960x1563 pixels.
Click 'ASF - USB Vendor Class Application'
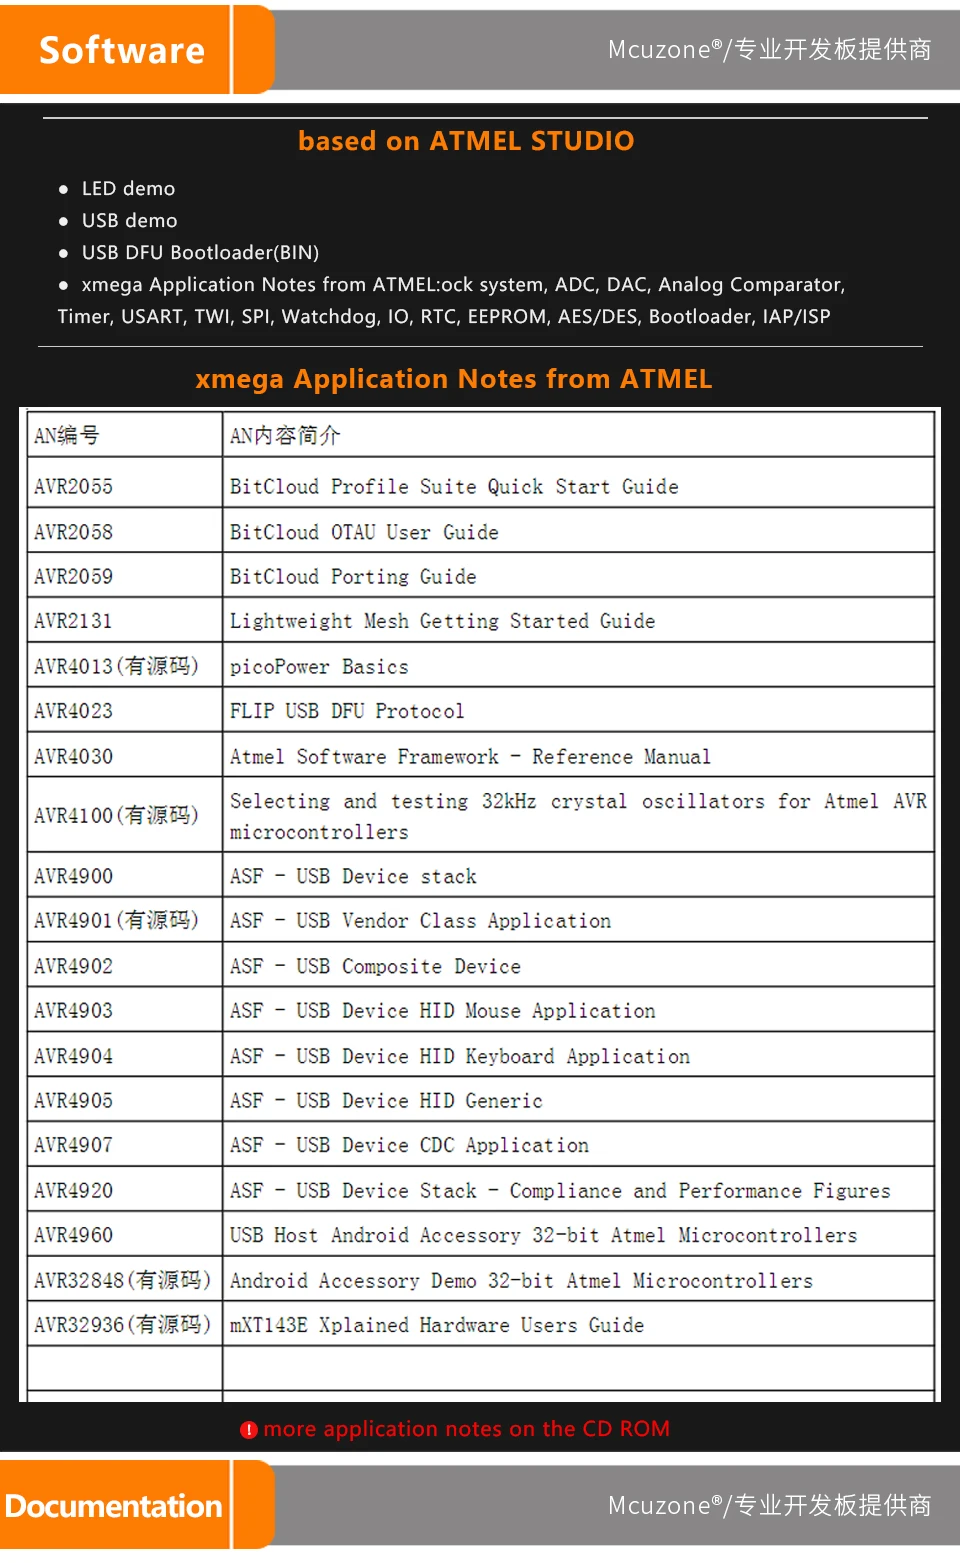[x=420, y=920]
